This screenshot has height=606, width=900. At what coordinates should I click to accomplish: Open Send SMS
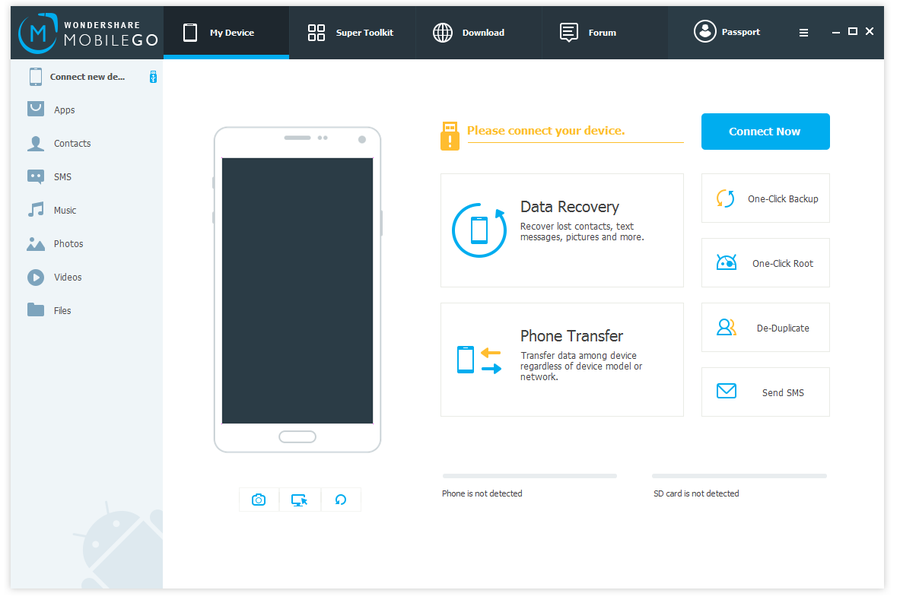tap(764, 391)
